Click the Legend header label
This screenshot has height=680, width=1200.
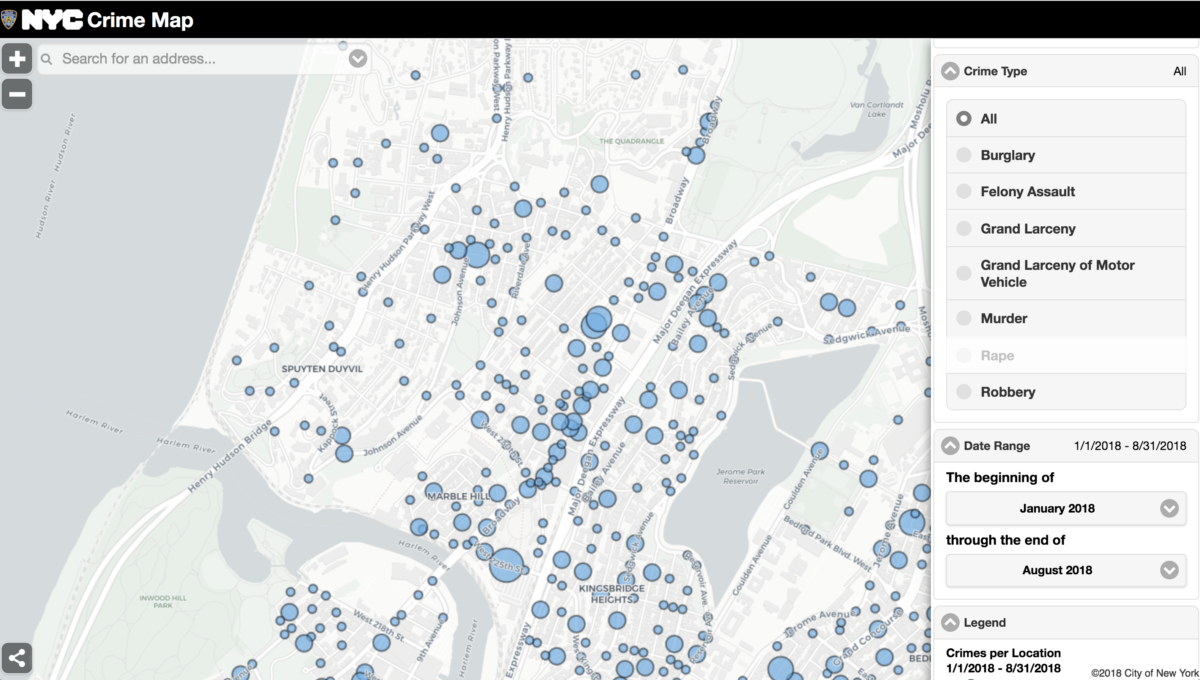click(985, 622)
